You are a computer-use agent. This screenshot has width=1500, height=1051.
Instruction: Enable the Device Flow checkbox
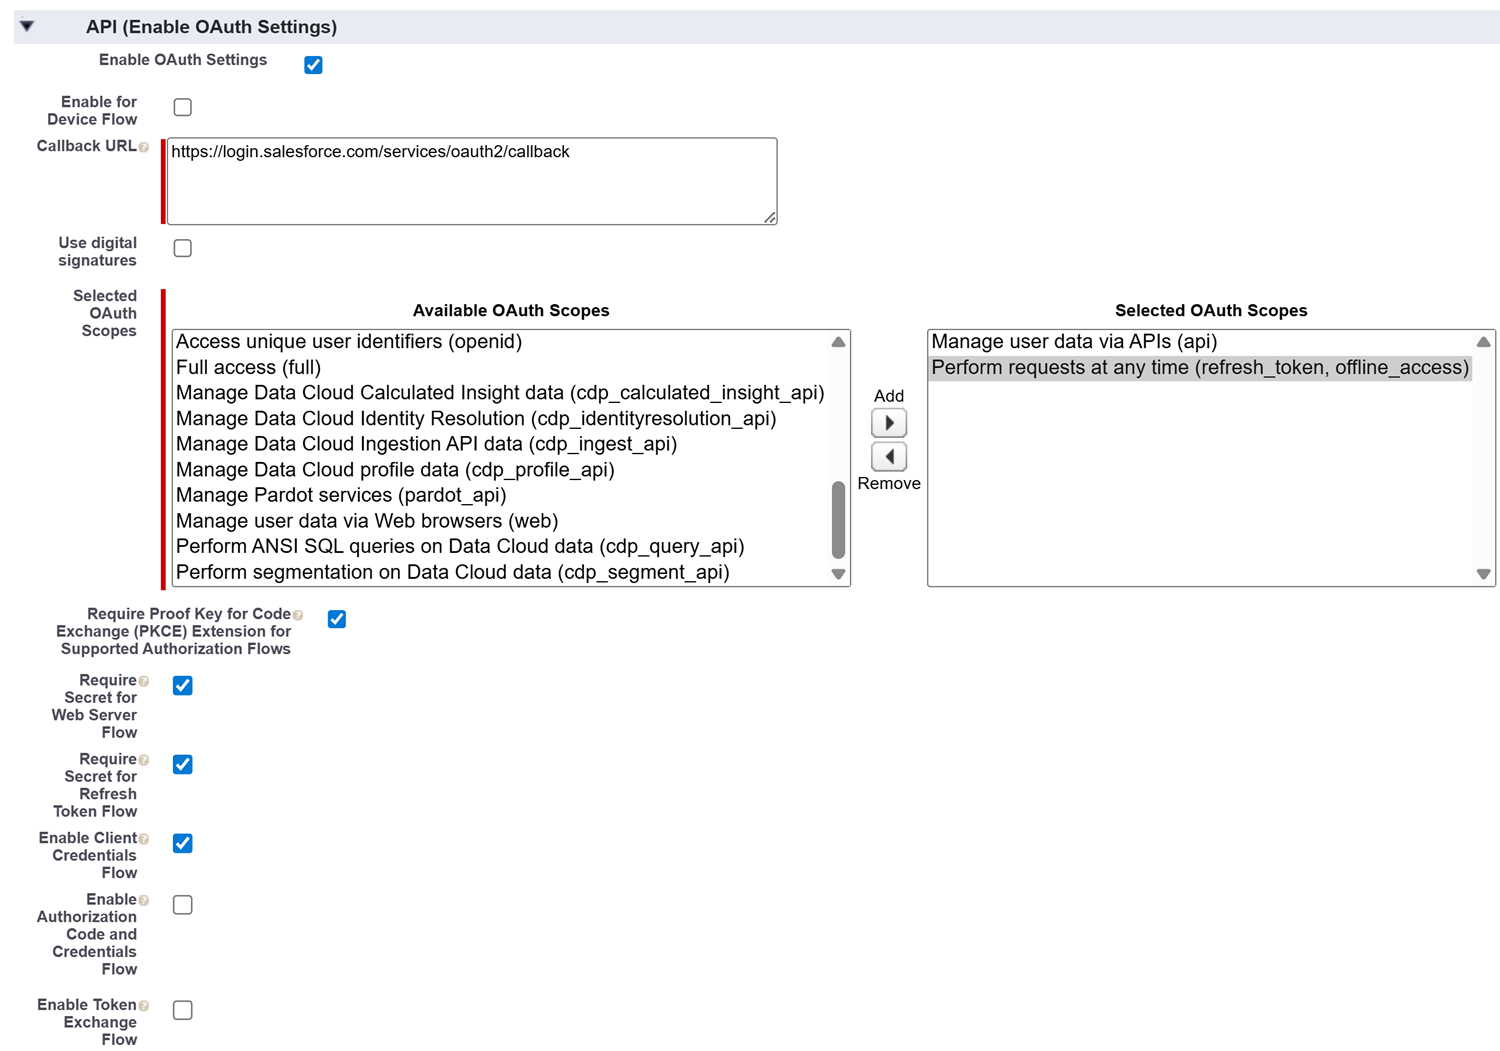click(x=183, y=107)
